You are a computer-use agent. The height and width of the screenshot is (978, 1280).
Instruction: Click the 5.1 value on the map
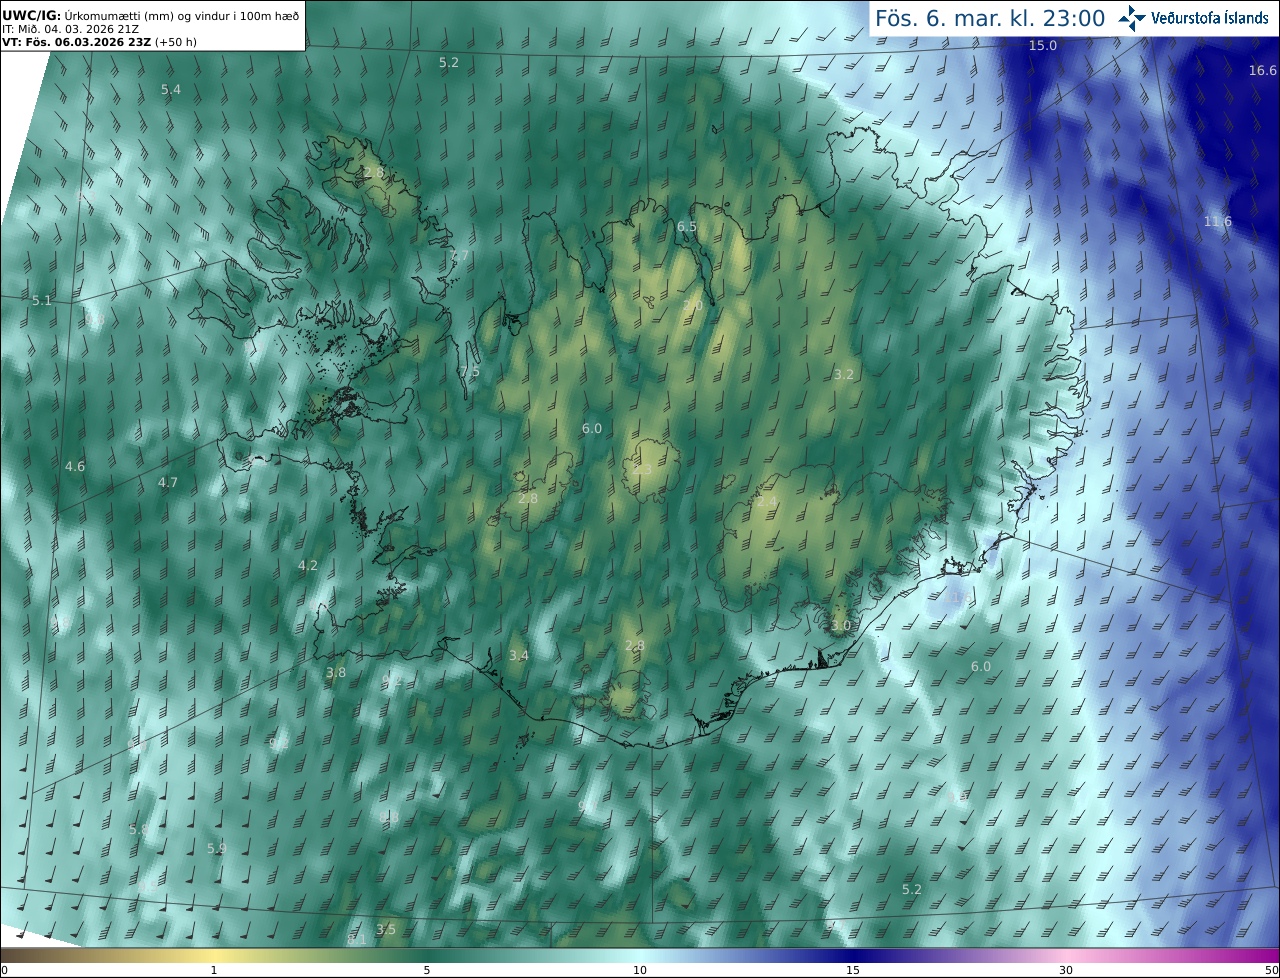click(x=42, y=300)
